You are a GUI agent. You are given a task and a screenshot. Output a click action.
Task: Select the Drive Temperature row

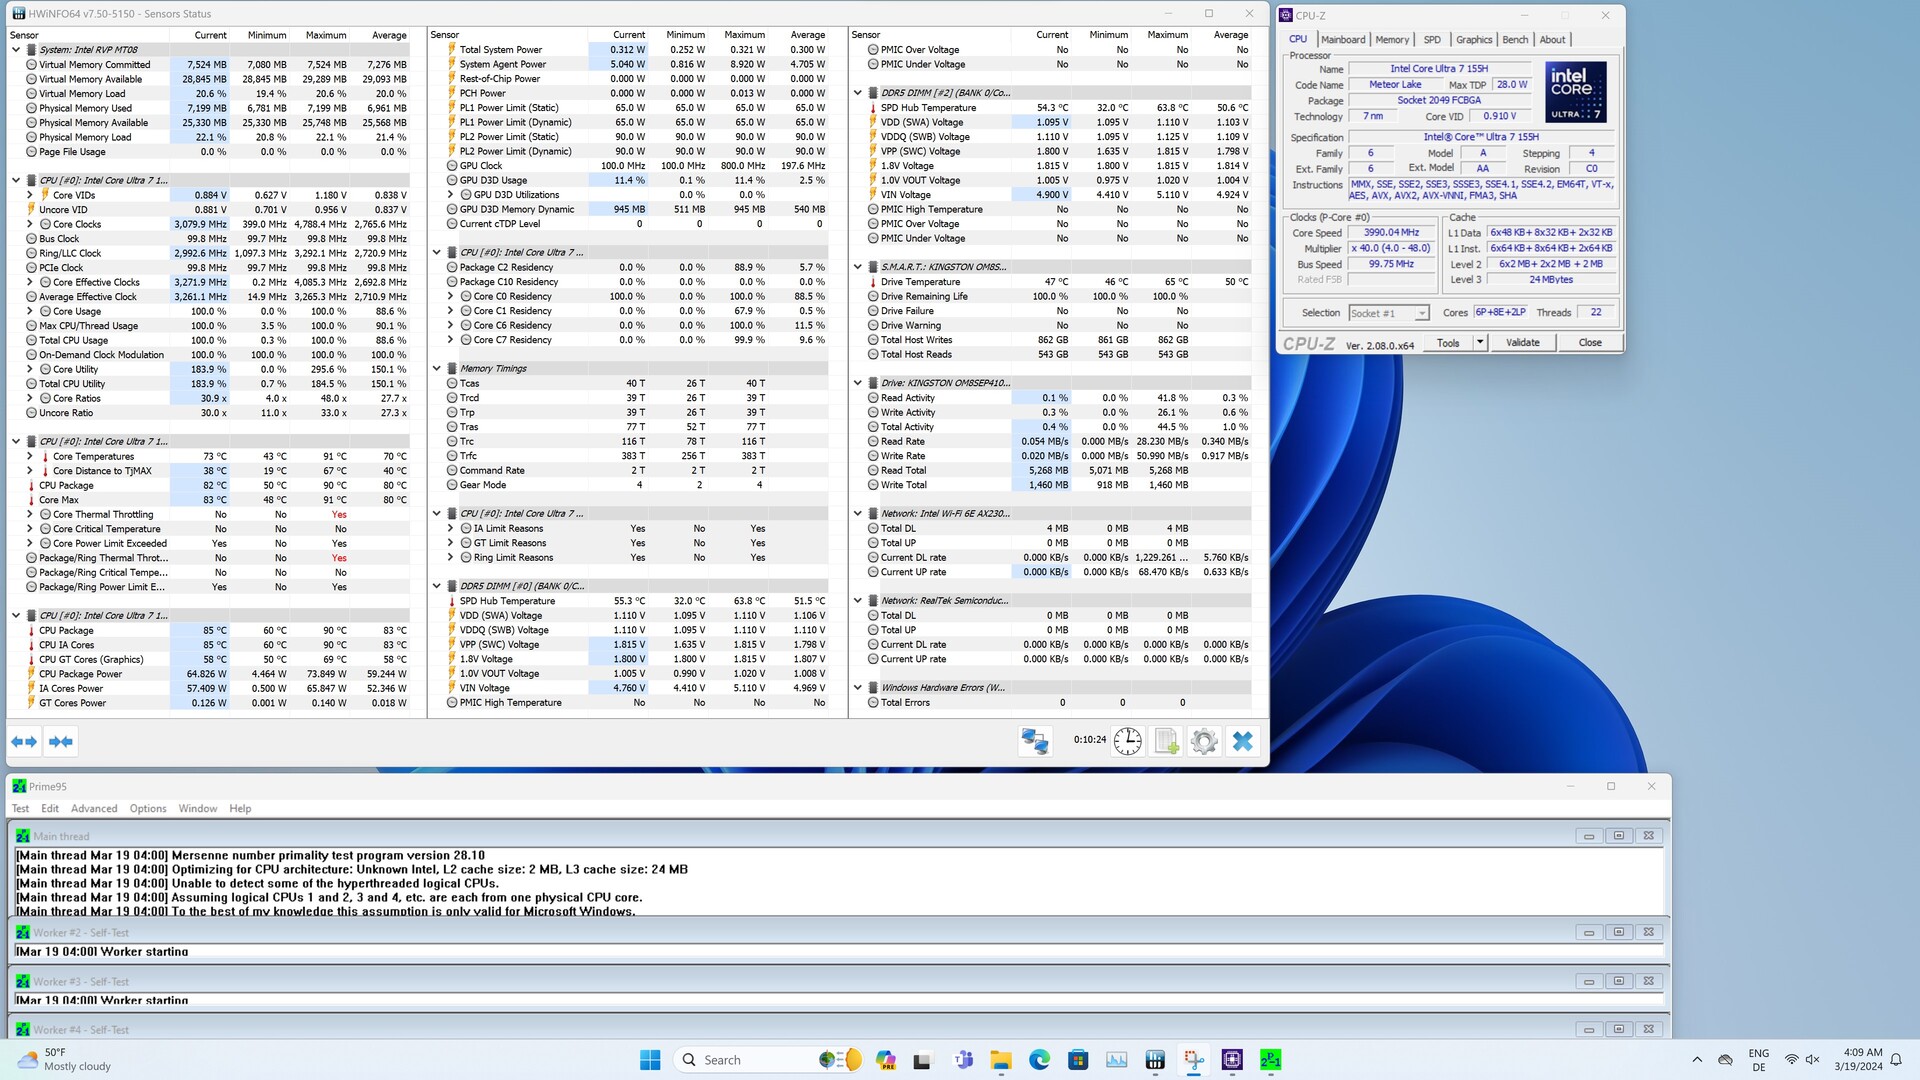coord(1051,282)
